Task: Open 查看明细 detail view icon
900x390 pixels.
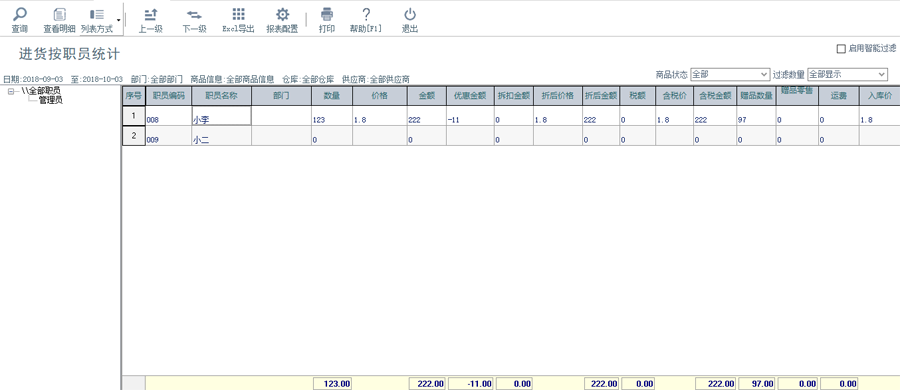Action: pos(60,14)
